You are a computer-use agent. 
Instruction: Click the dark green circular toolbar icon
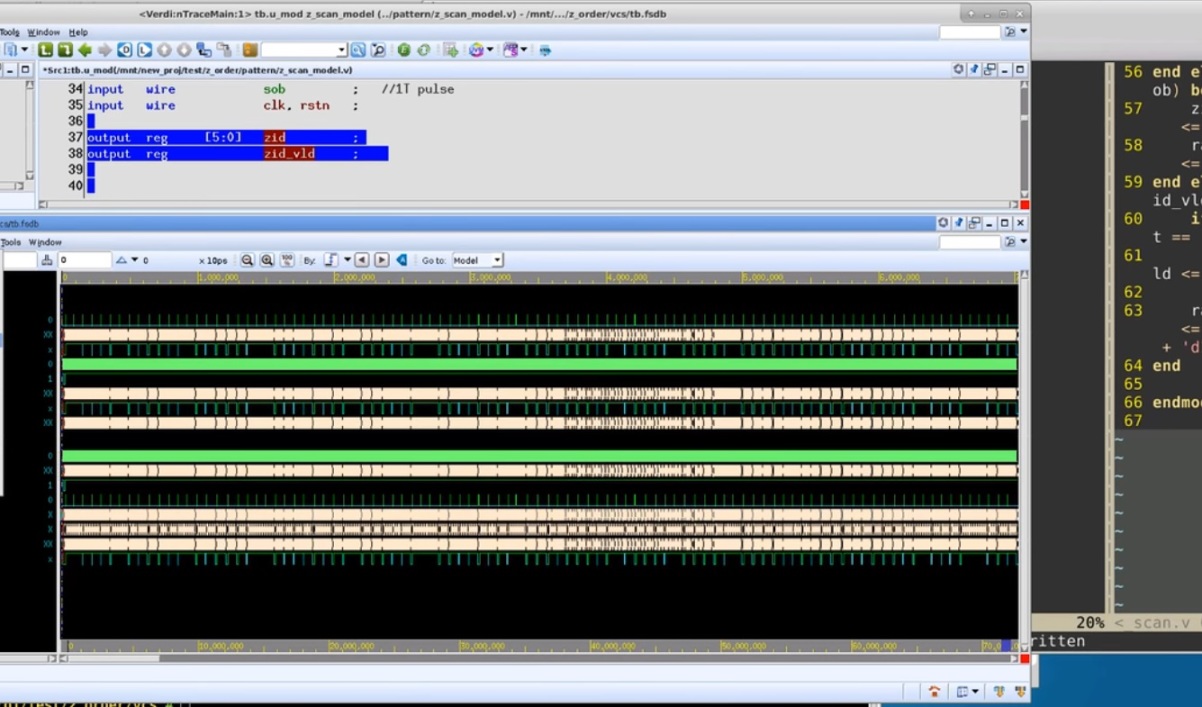404,50
